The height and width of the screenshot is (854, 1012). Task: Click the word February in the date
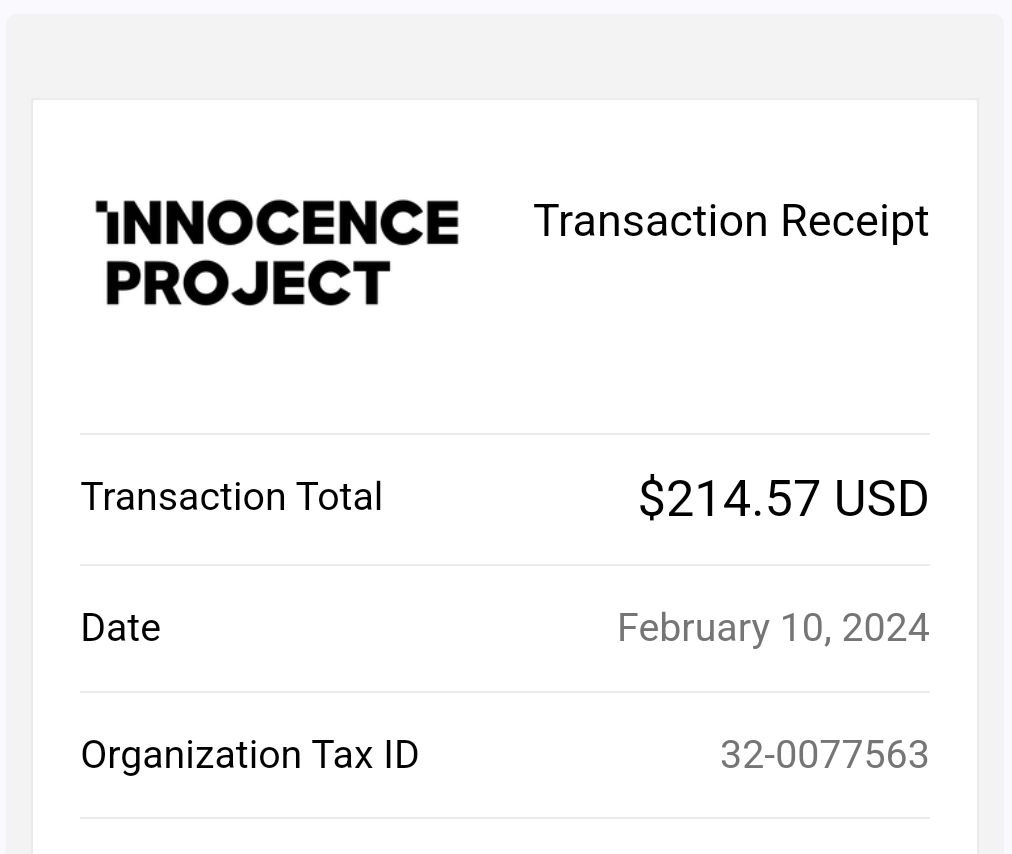[x=694, y=628]
